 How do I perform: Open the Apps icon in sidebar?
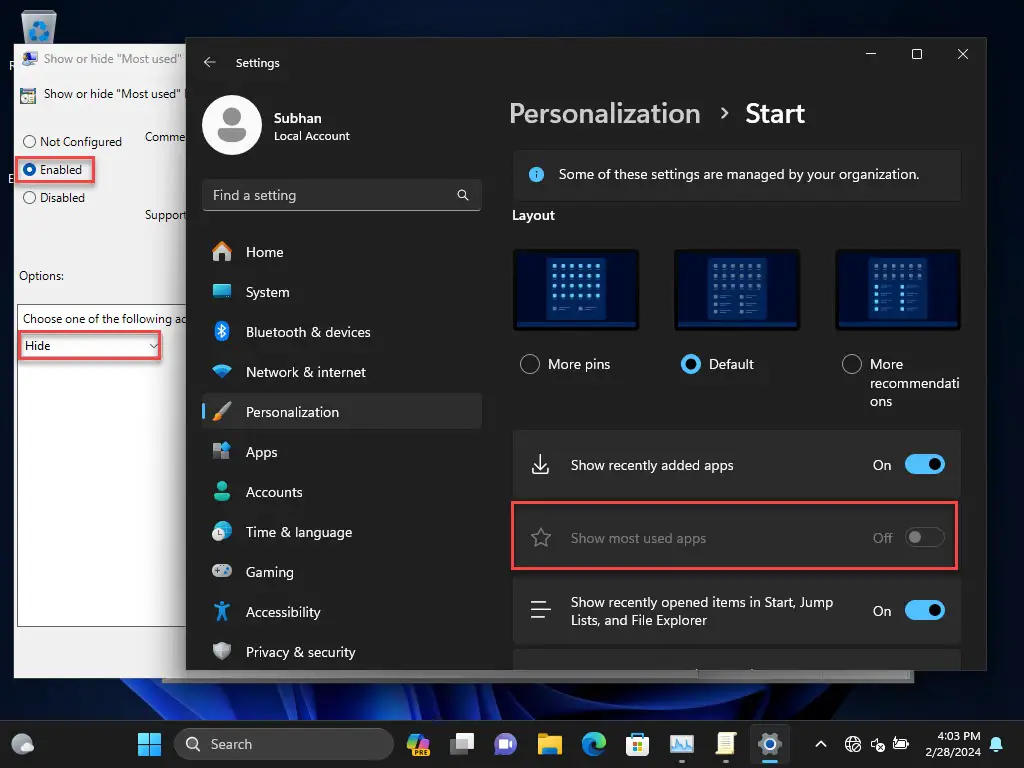click(222, 451)
